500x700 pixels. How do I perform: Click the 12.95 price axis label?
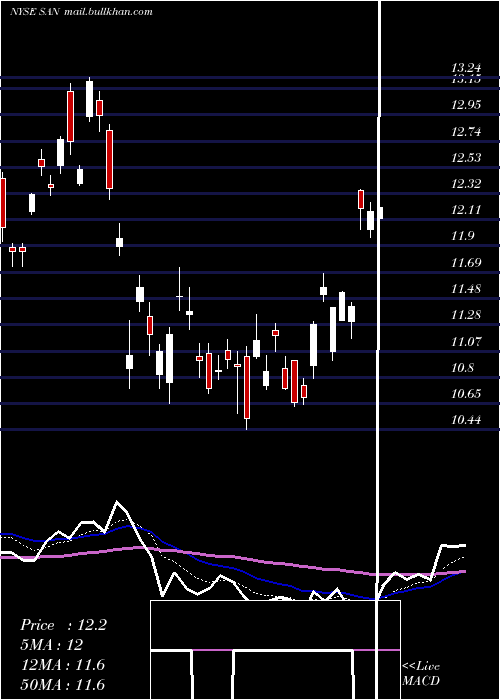pos(466,105)
